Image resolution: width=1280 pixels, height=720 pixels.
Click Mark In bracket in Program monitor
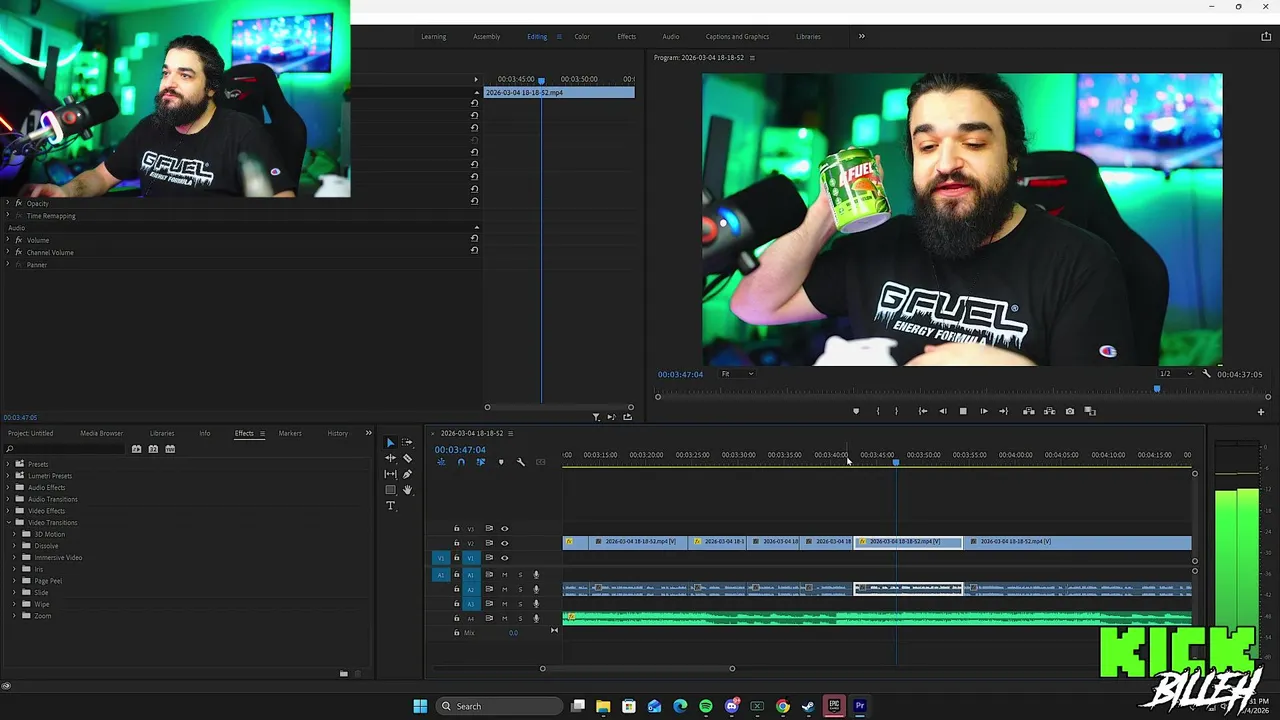(x=878, y=411)
